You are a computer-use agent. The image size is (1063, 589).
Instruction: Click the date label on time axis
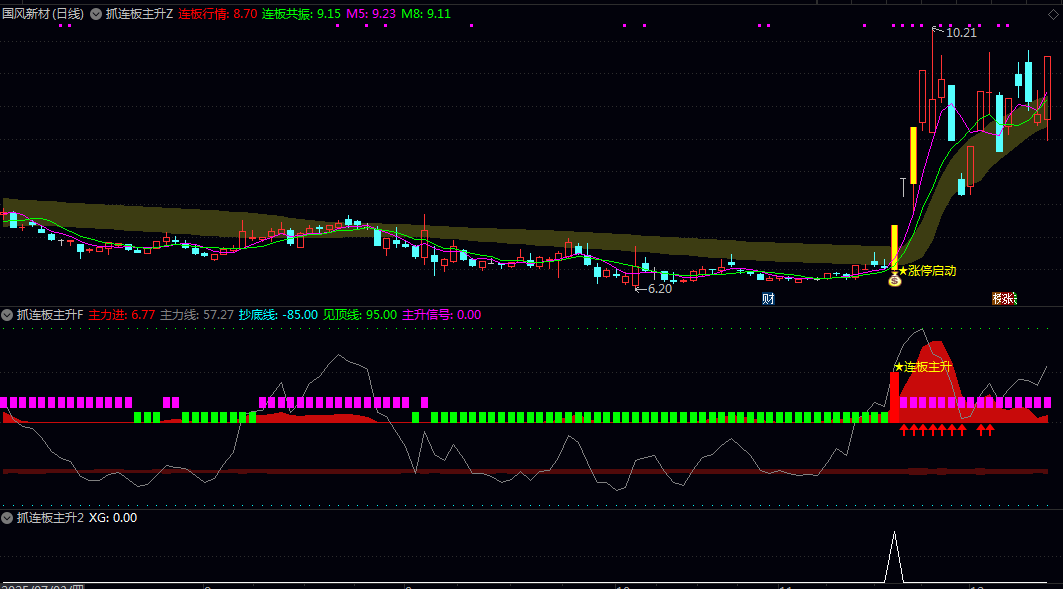(x=42, y=586)
